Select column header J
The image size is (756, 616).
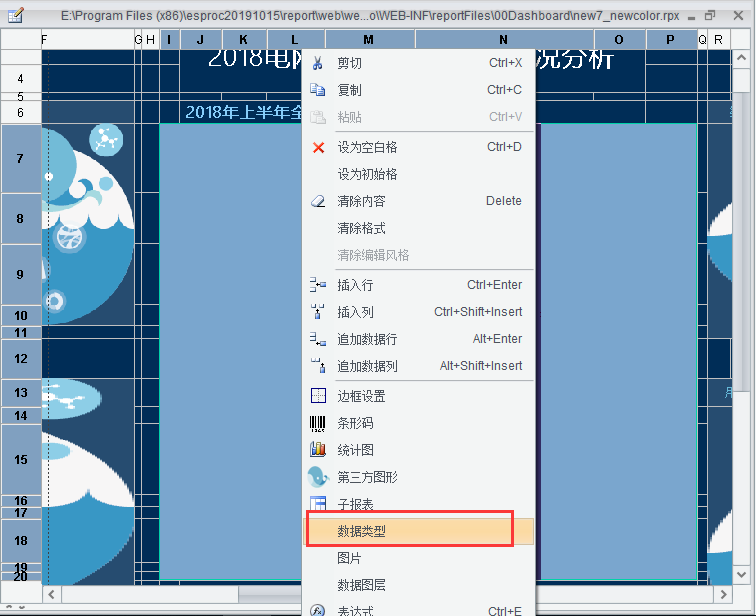pyautogui.click(x=201, y=40)
